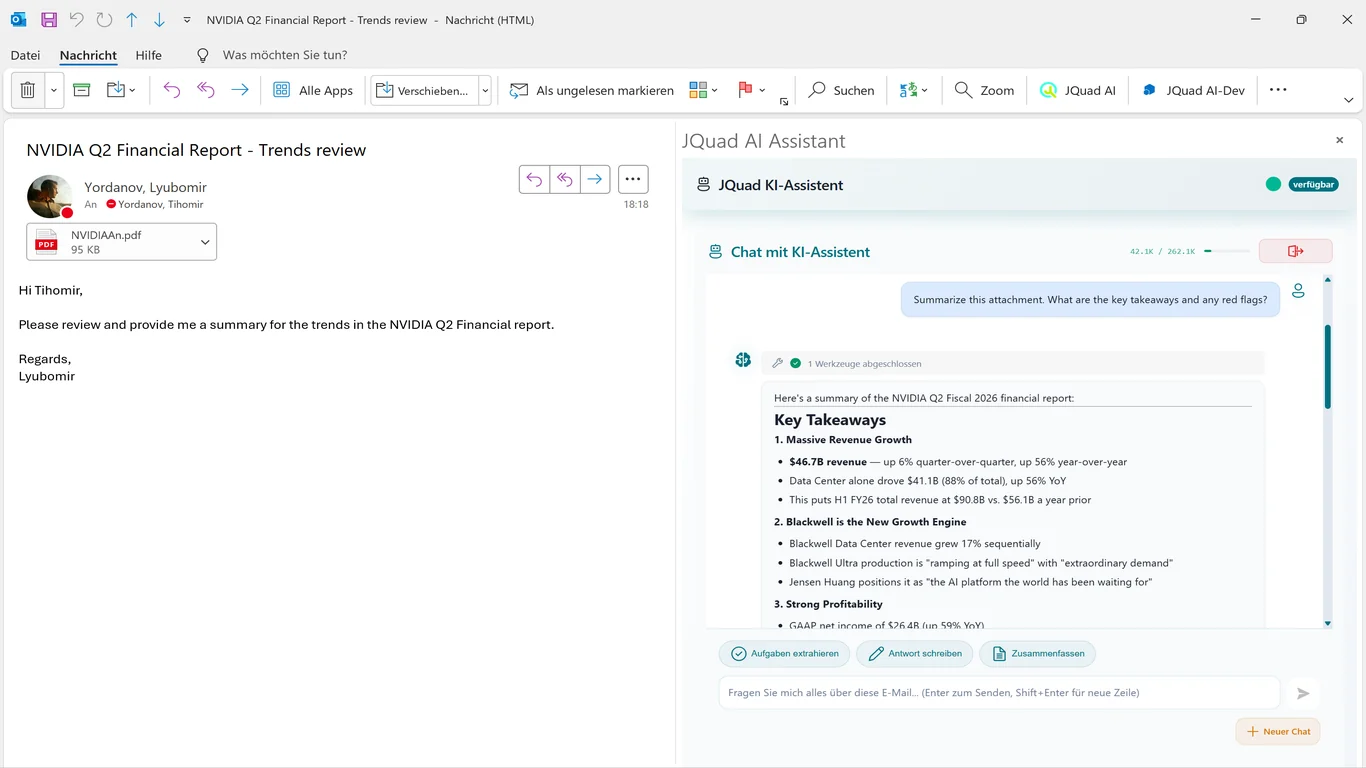This screenshot has height=768, width=1366.
Task: Click the verfügbar status badge
Action: pyautogui.click(x=1313, y=184)
